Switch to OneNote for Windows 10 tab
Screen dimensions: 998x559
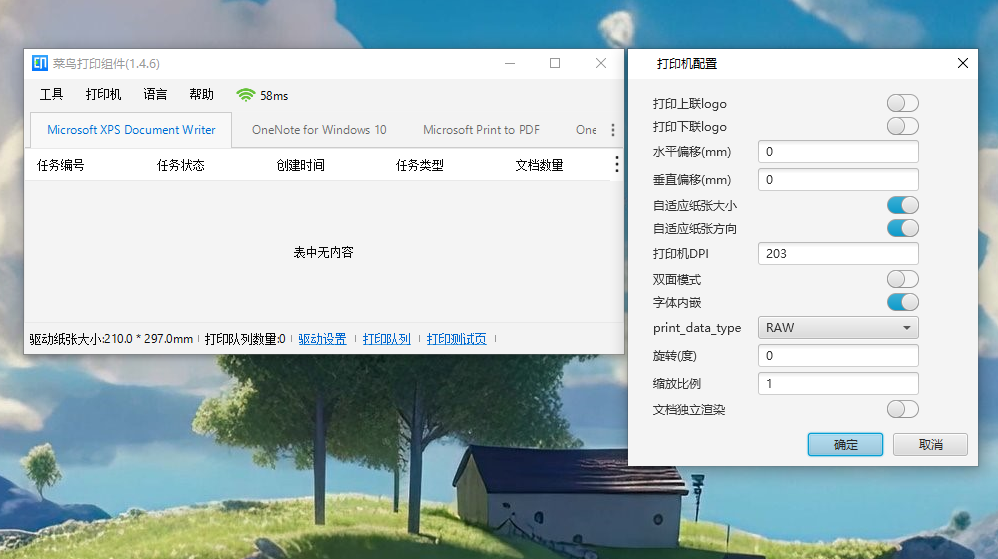pyautogui.click(x=319, y=130)
